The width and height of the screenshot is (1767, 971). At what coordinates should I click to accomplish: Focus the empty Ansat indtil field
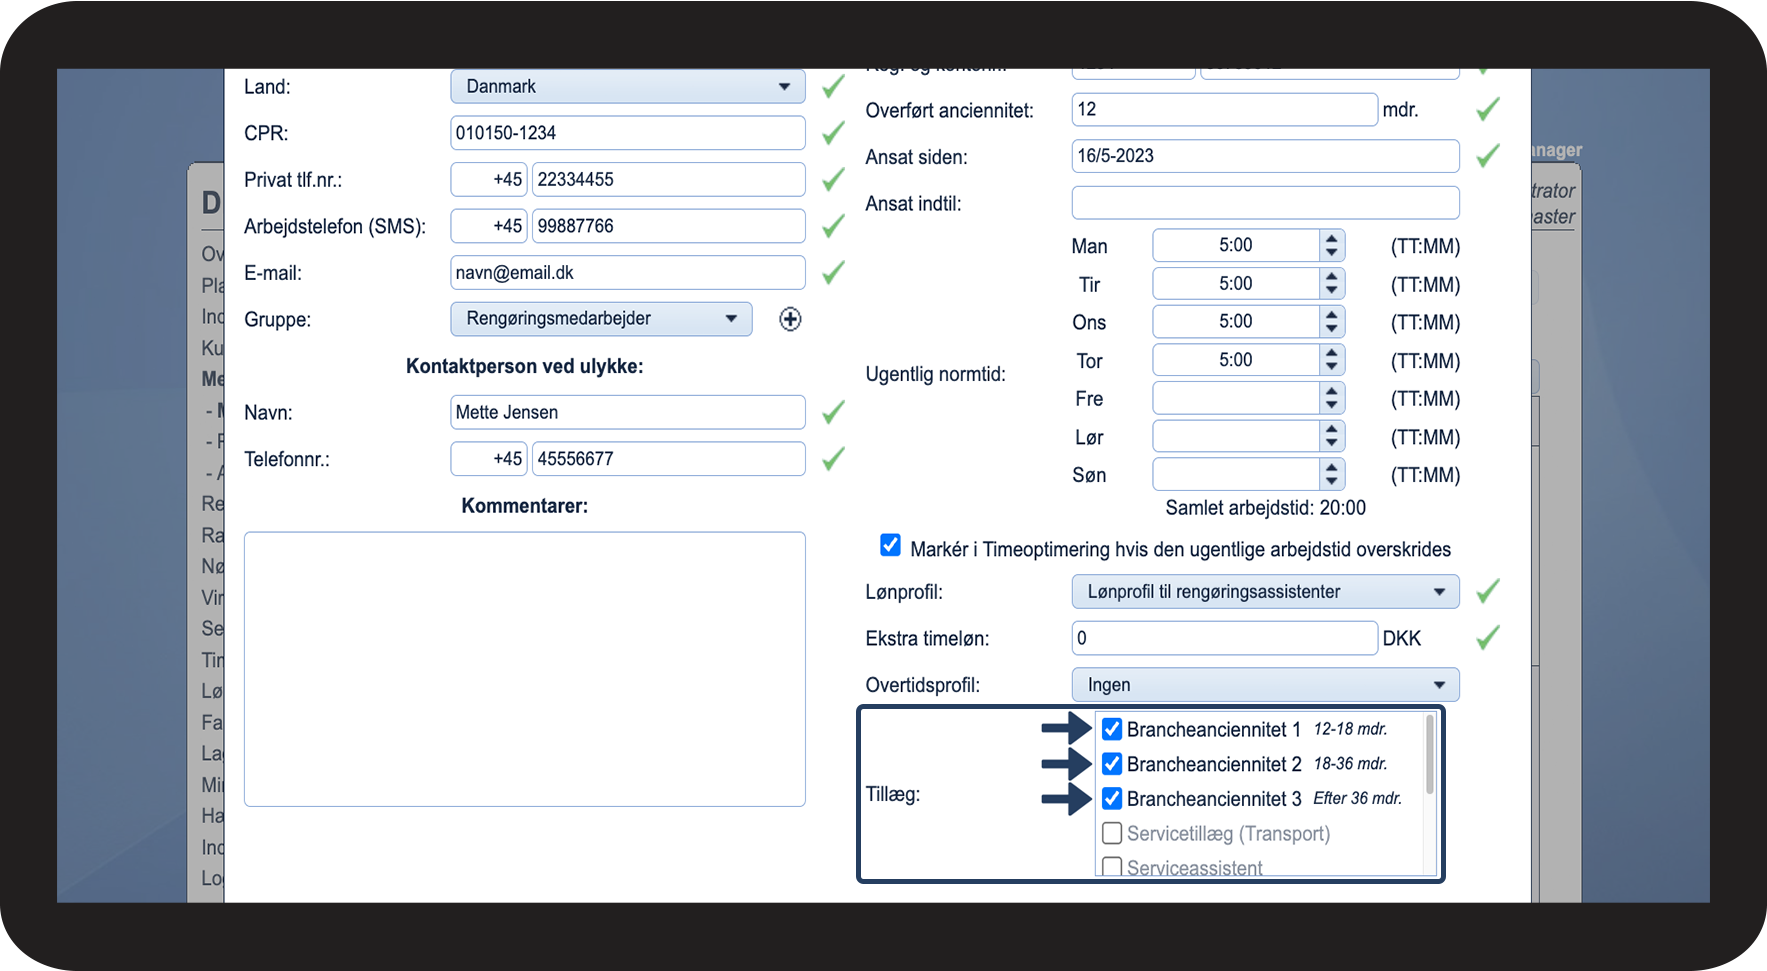[1264, 203]
